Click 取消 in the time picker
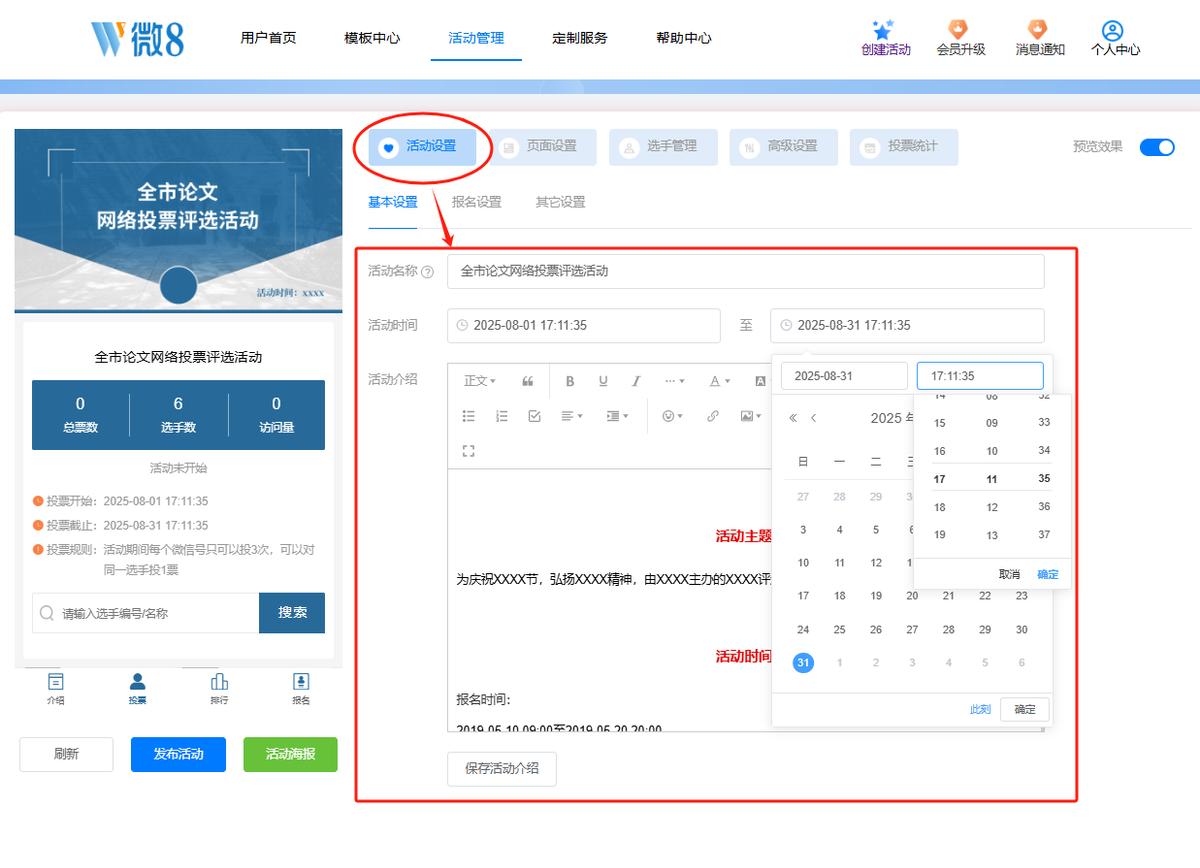The image size is (1200, 868). [x=1009, y=574]
